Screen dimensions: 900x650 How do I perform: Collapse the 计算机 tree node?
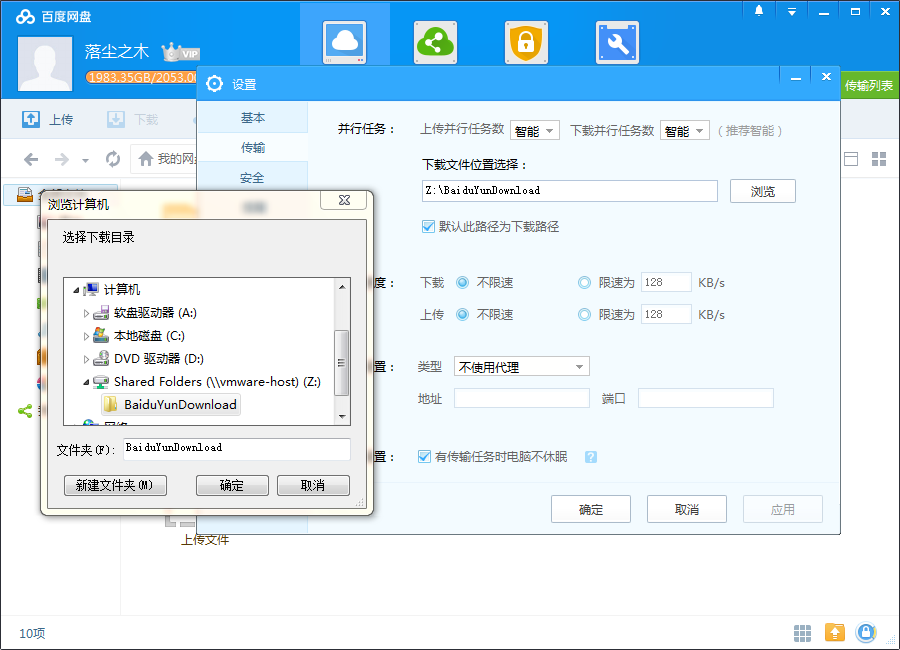coord(76,290)
